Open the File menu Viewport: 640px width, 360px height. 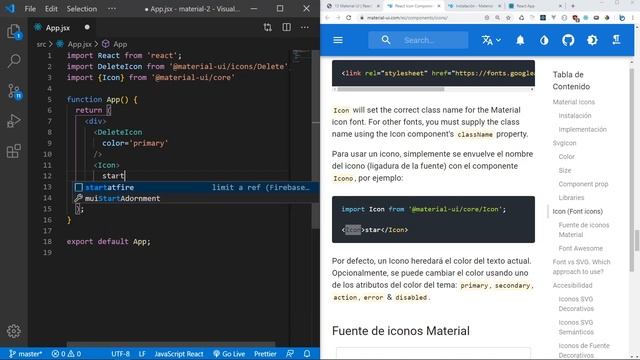[x=30, y=9]
